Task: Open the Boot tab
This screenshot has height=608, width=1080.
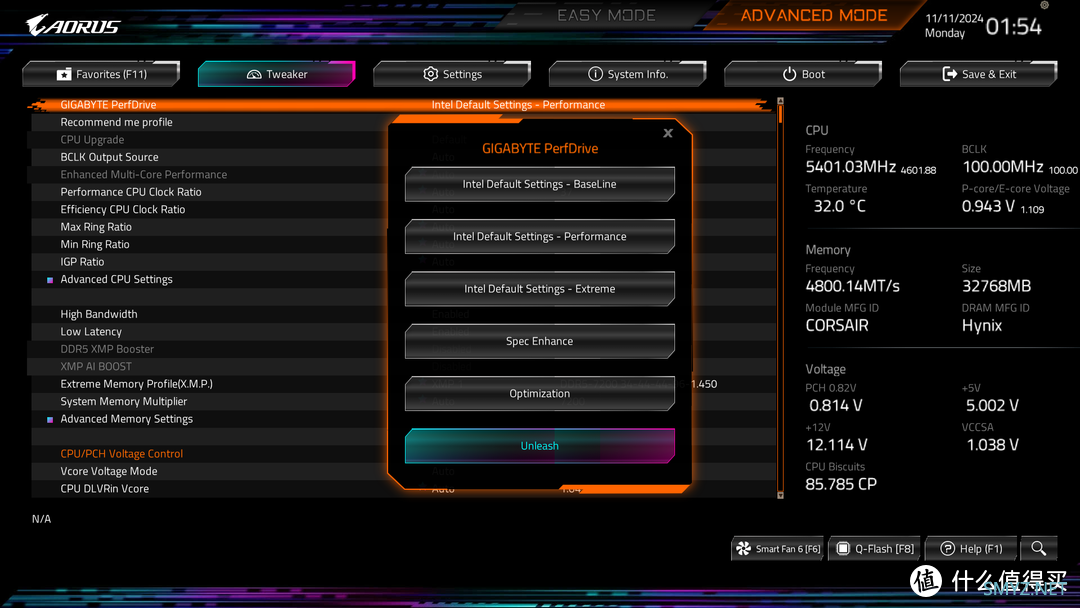Action: coord(803,74)
